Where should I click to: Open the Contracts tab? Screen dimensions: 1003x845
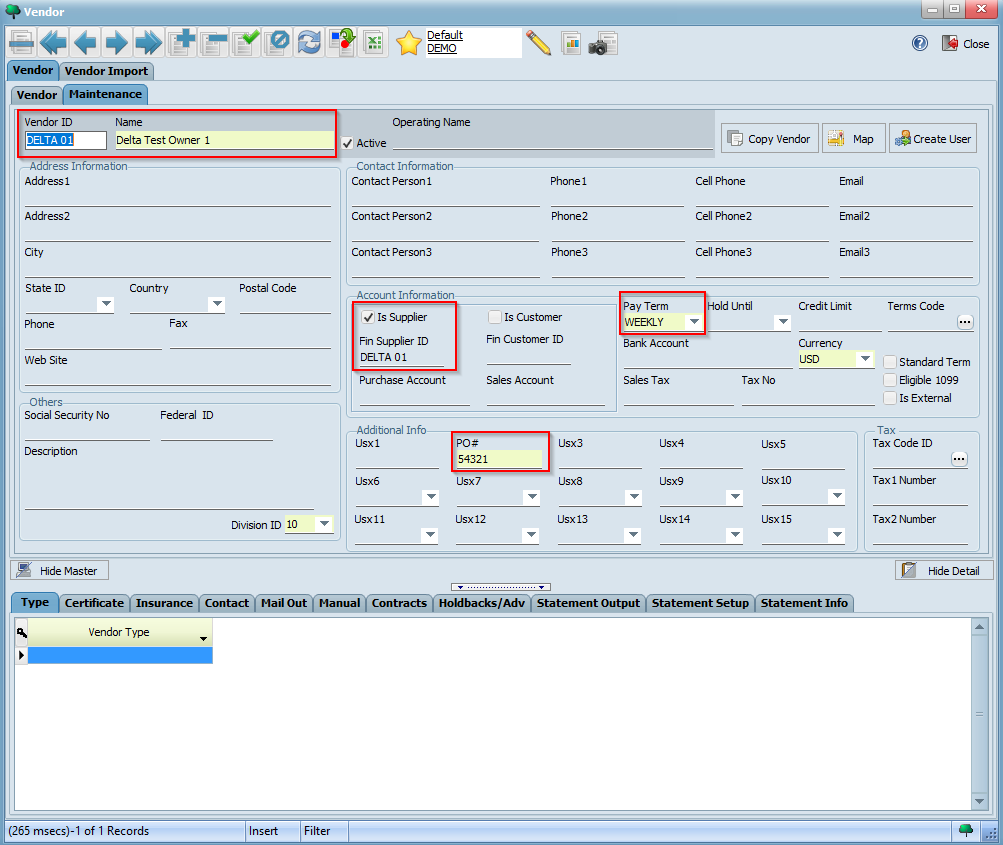click(x=399, y=603)
